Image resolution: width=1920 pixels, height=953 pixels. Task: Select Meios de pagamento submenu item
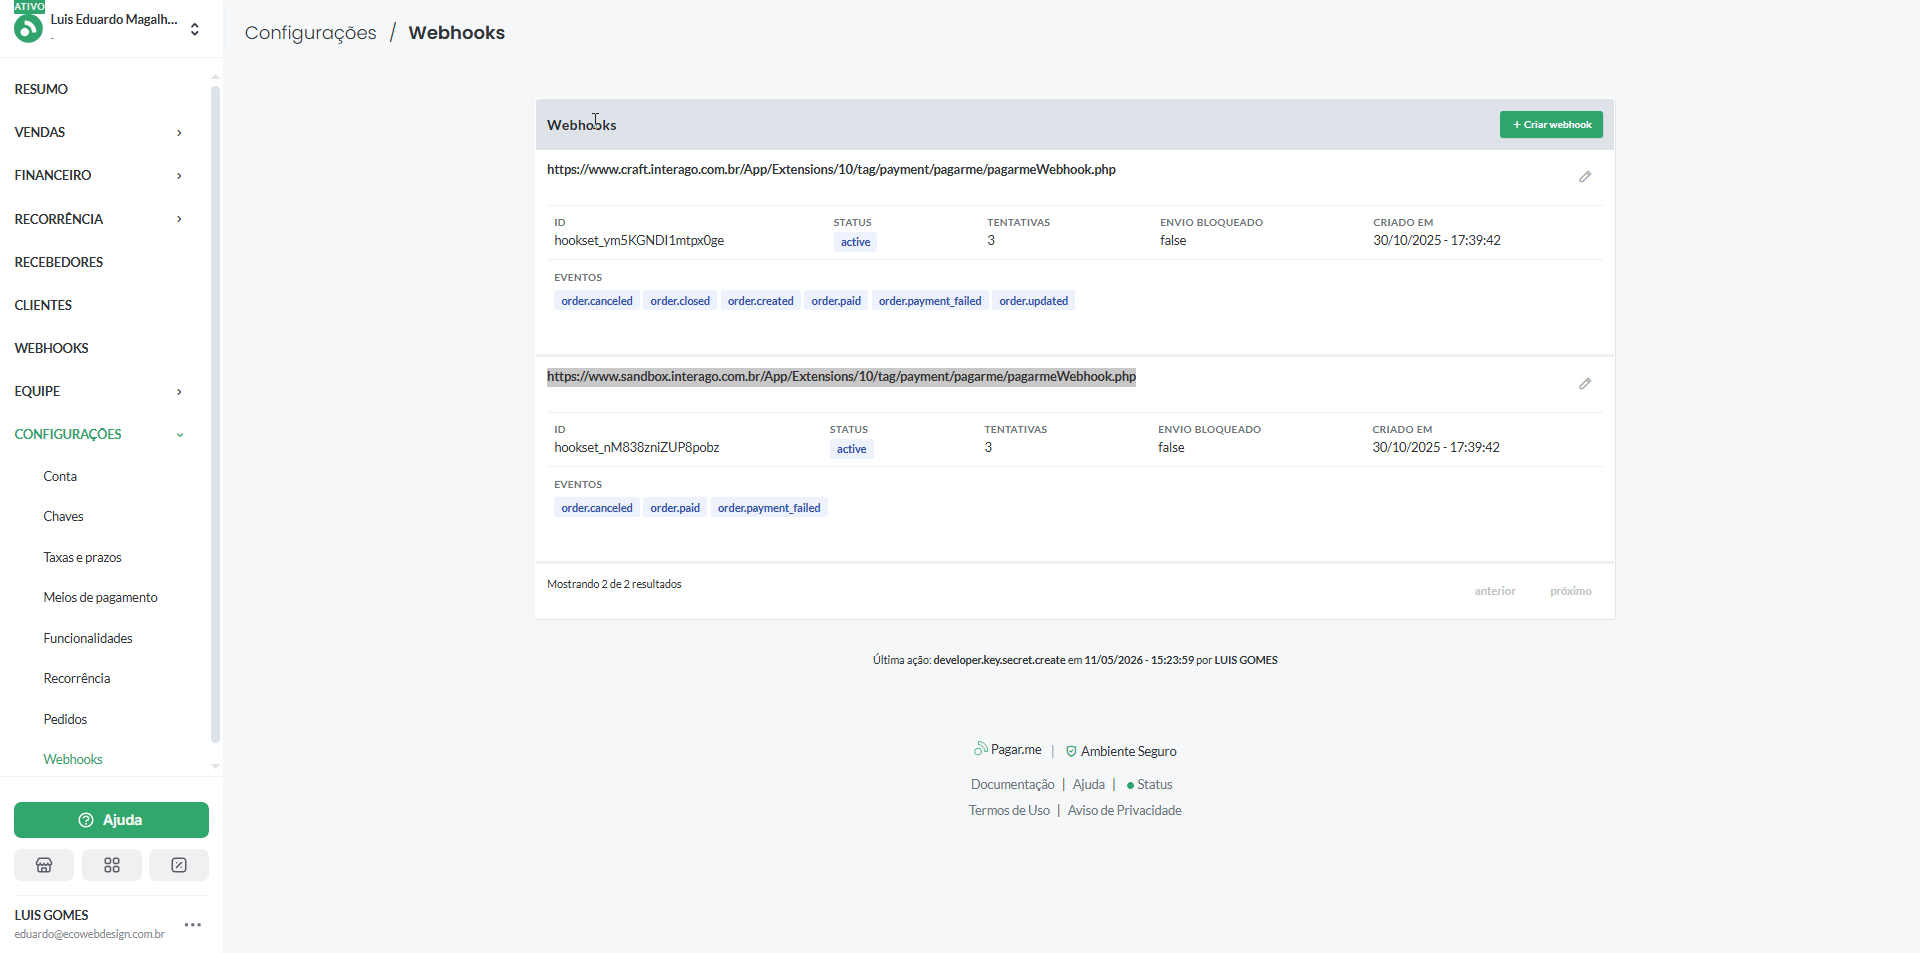(100, 597)
